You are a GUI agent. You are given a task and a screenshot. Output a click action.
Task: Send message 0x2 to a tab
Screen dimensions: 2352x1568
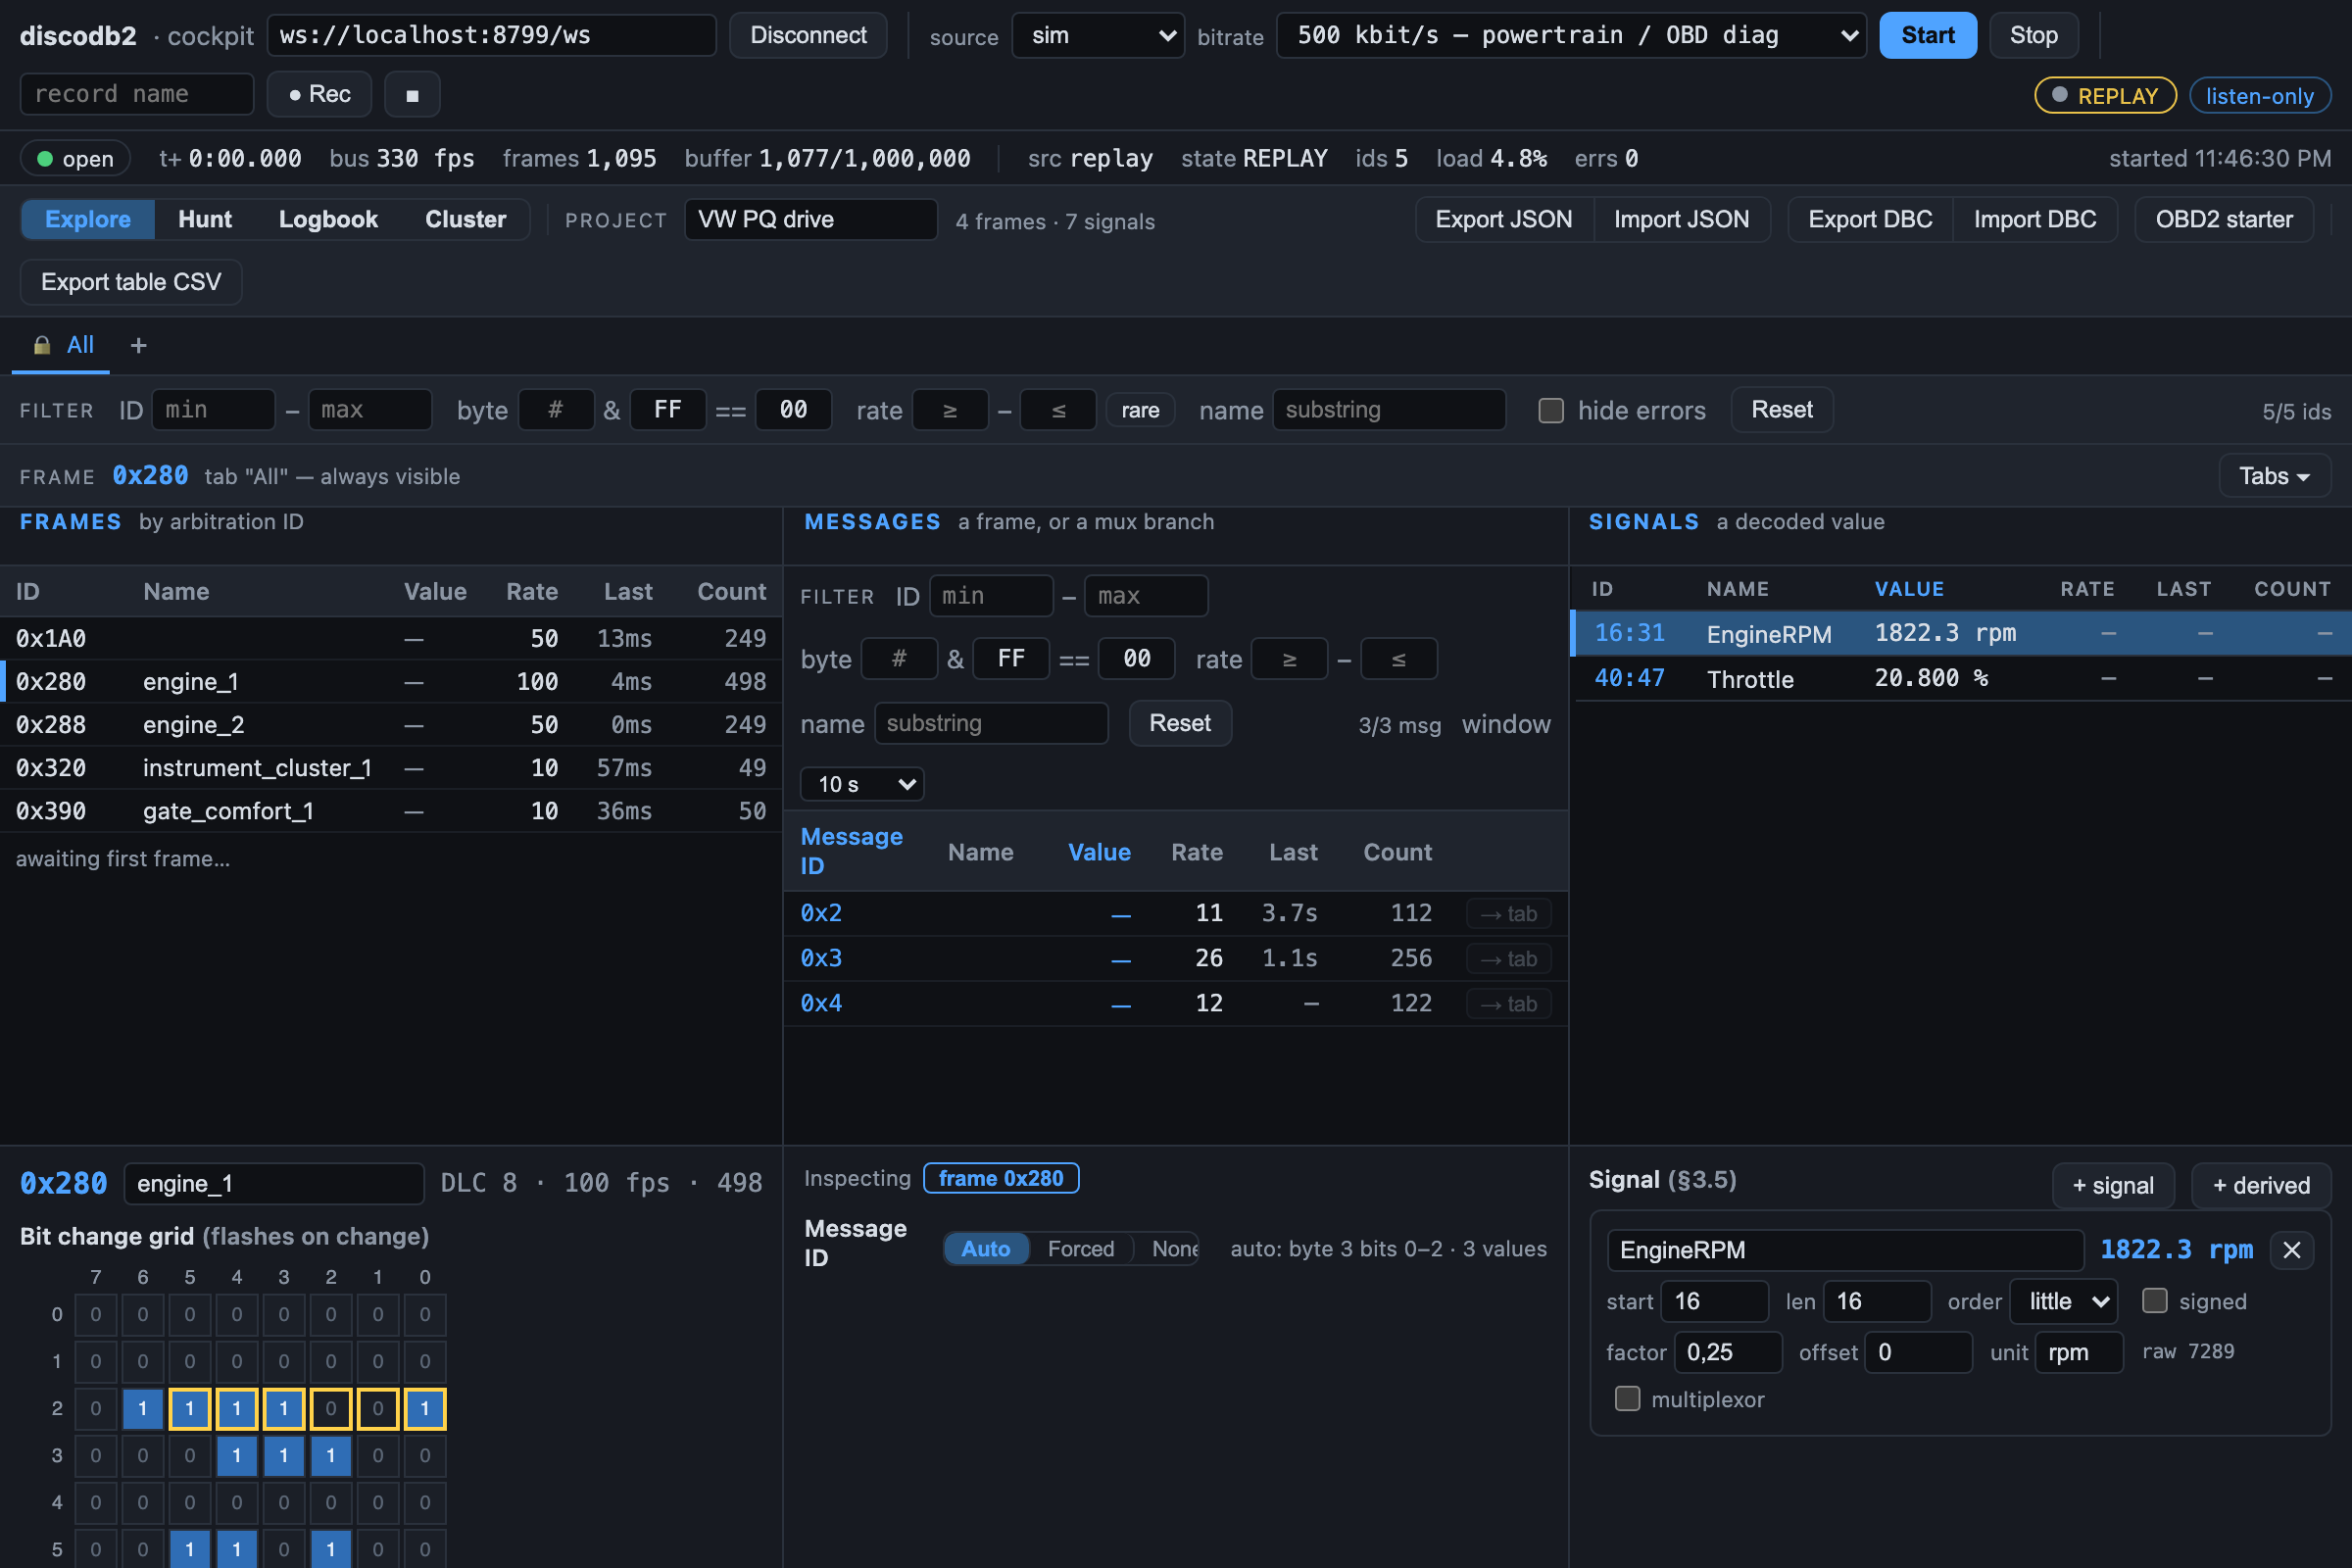[x=1509, y=914]
